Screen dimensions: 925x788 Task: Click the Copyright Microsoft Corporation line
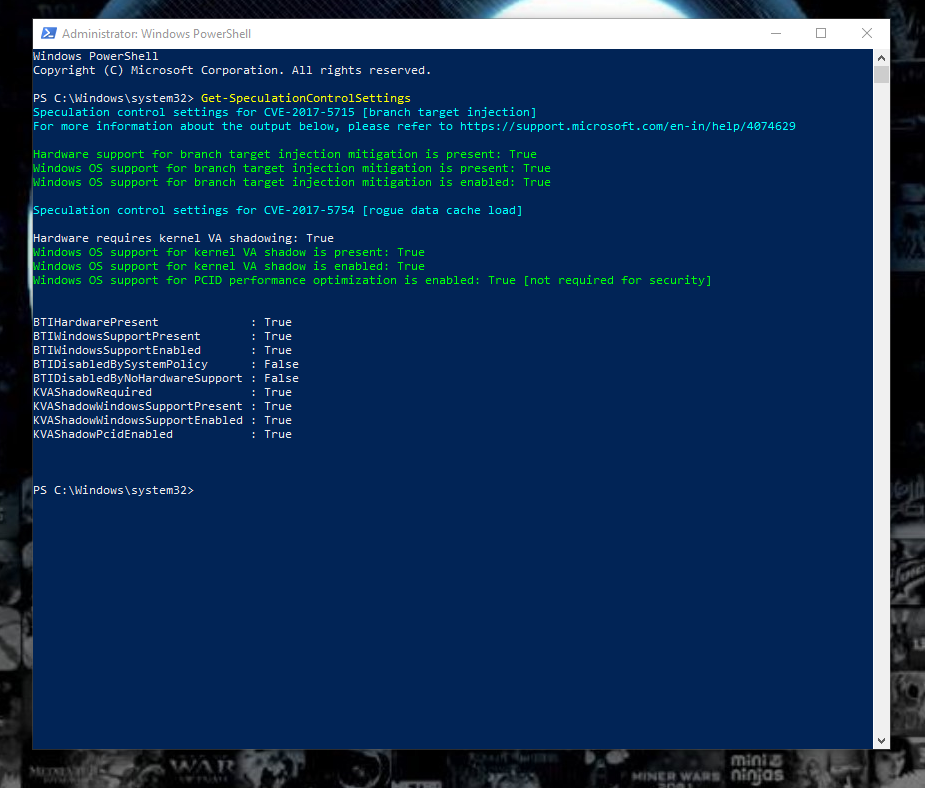point(232,70)
